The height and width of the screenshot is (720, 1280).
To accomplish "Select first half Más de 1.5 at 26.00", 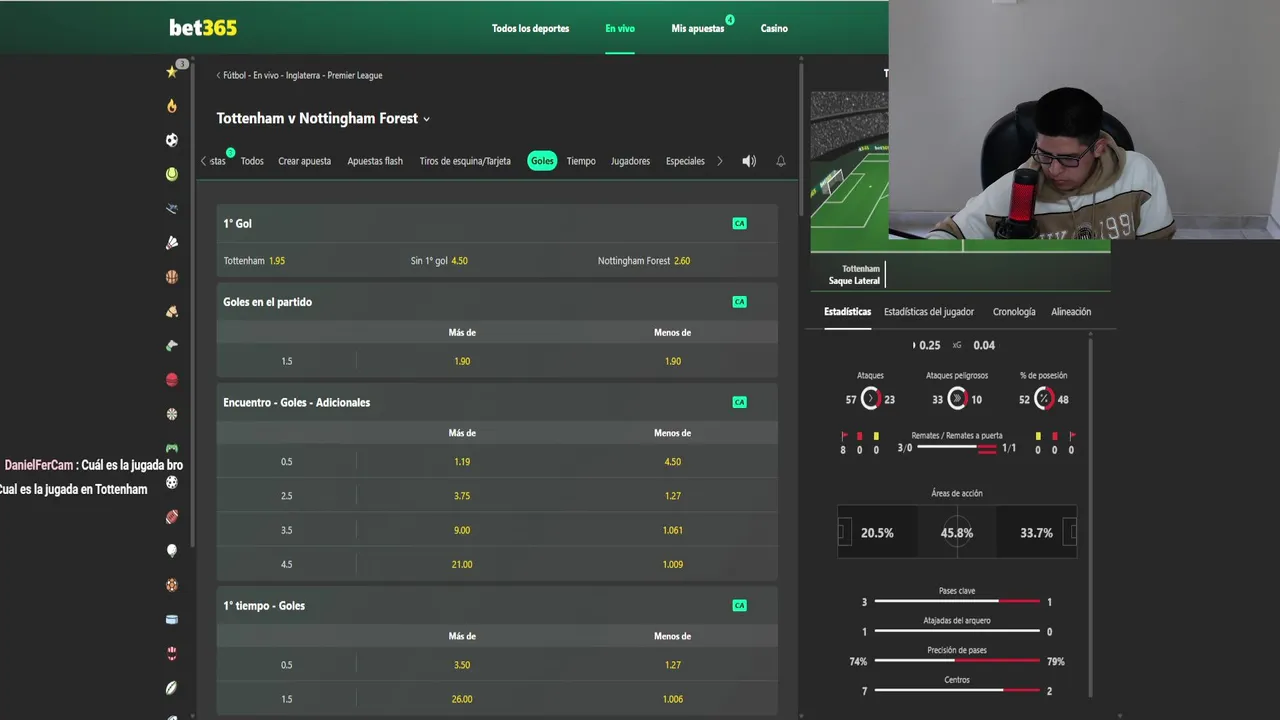I will (x=462, y=699).
